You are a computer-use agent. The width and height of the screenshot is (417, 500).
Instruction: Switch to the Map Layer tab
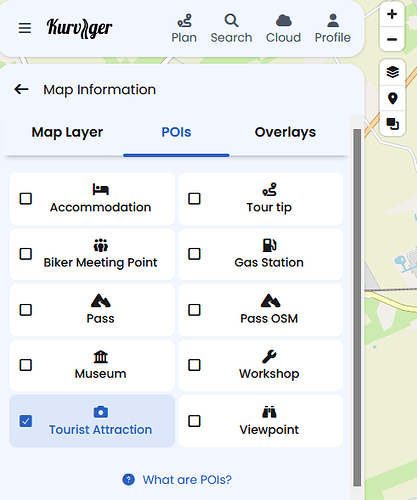[67, 132]
